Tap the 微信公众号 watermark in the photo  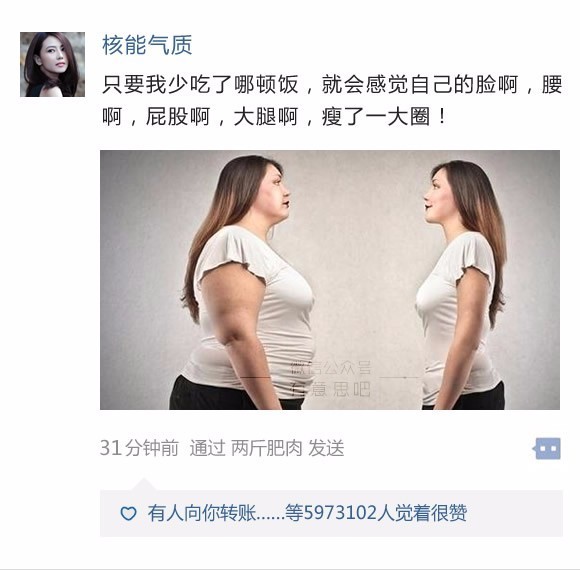pos(331,368)
